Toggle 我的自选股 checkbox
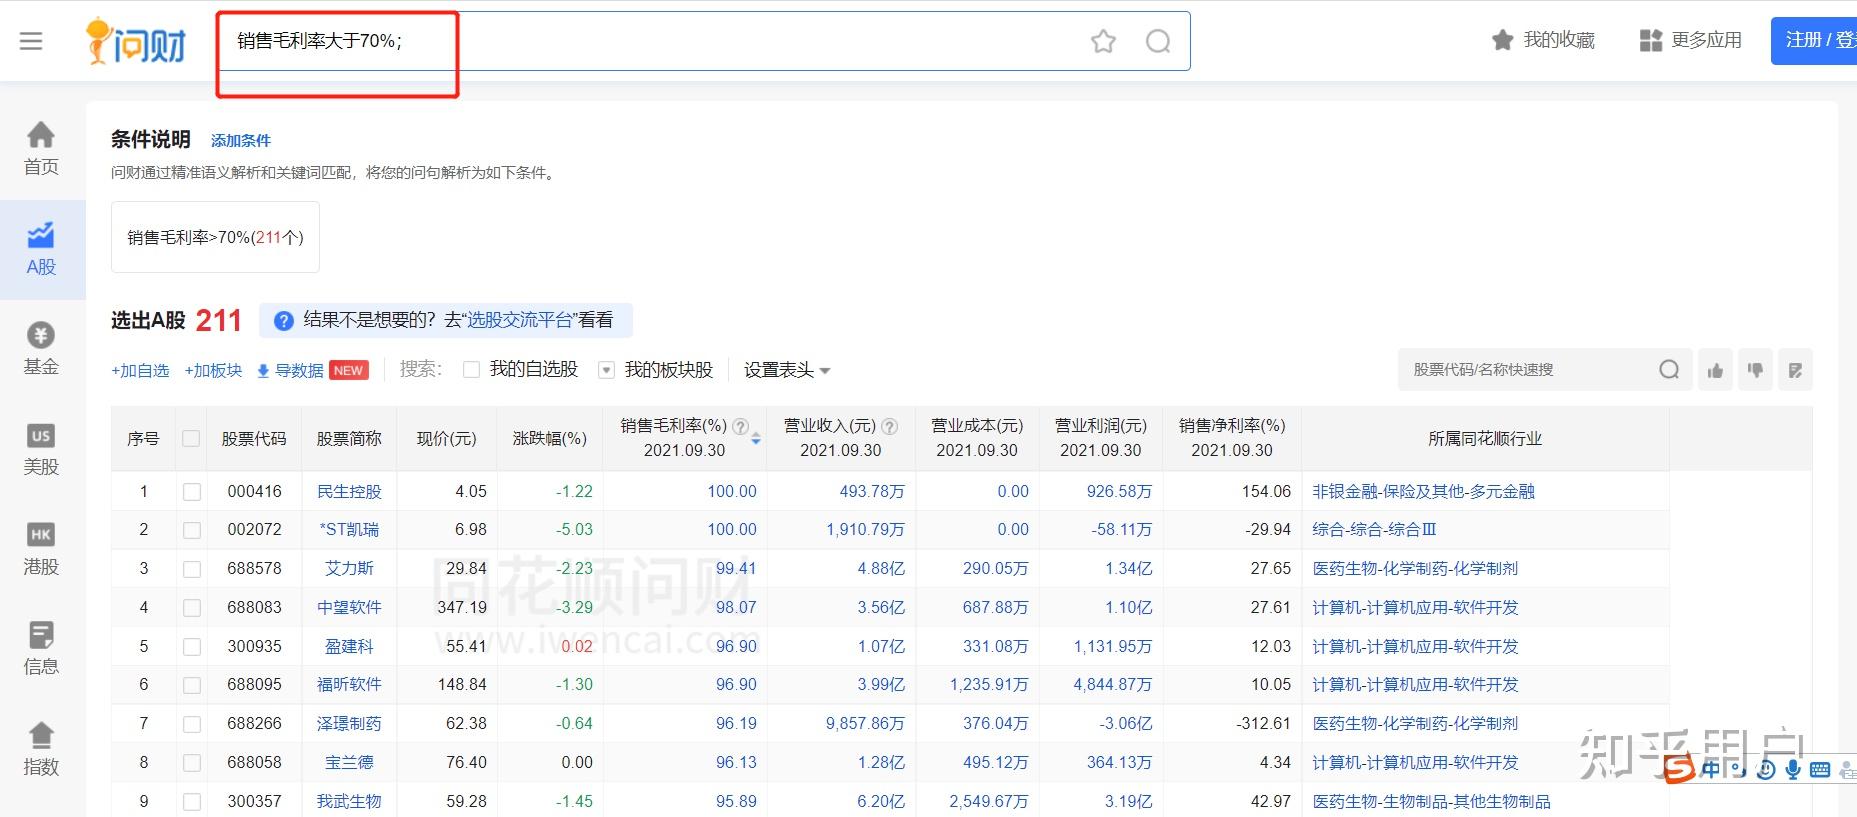This screenshot has height=817, width=1857. [472, 370]
